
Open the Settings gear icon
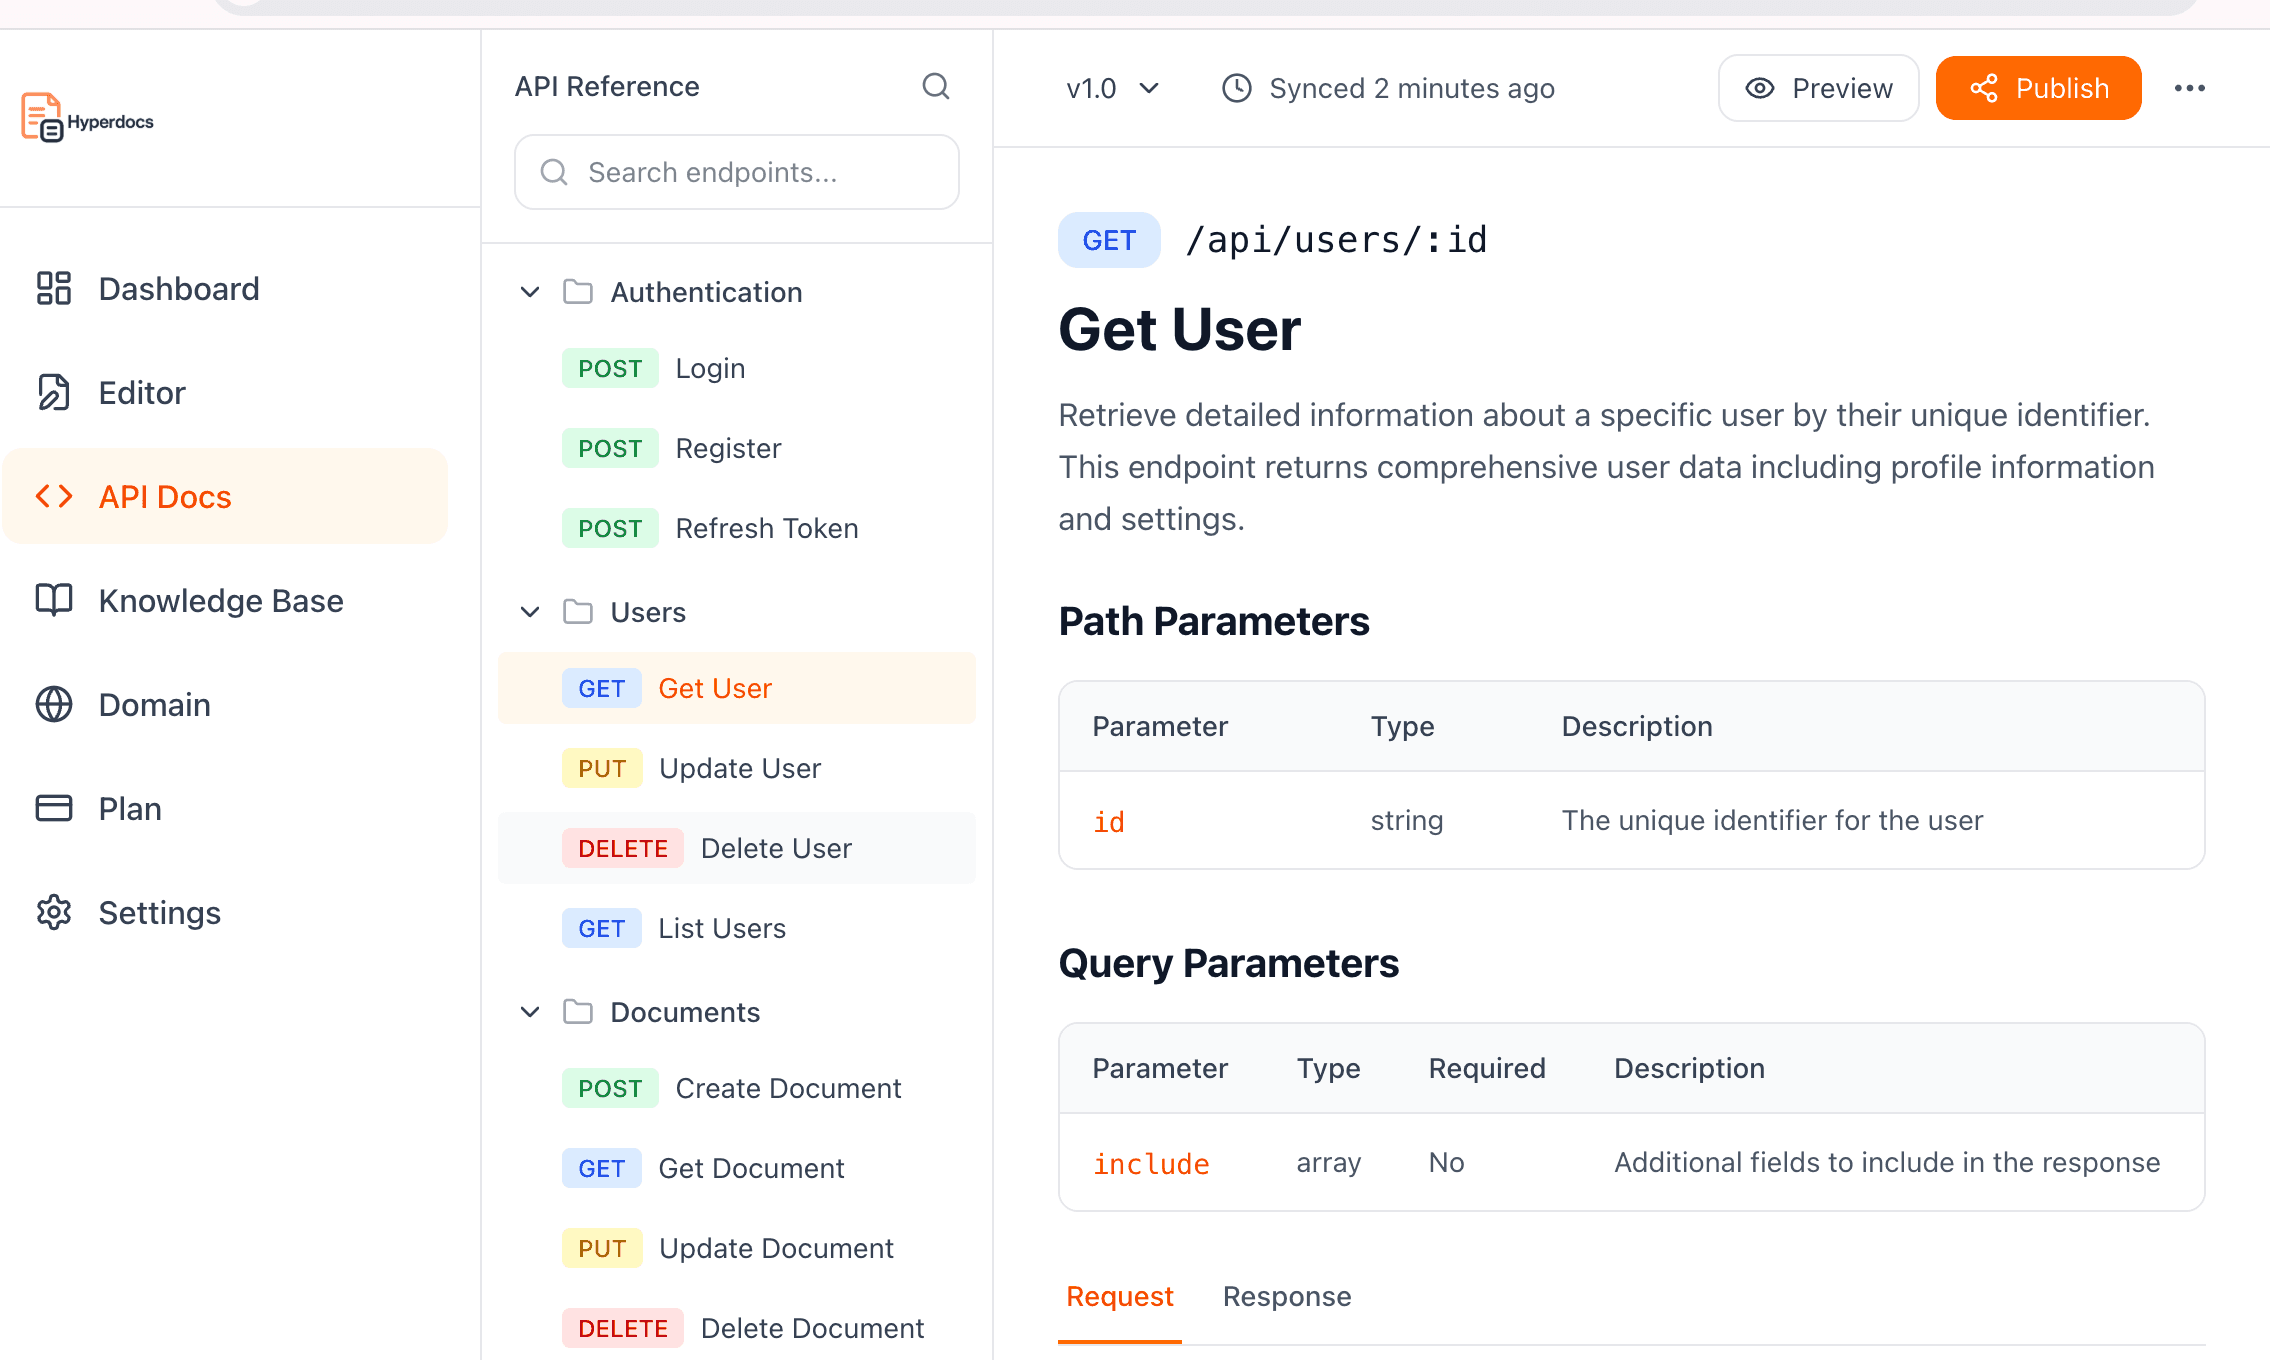click(54, 912)
